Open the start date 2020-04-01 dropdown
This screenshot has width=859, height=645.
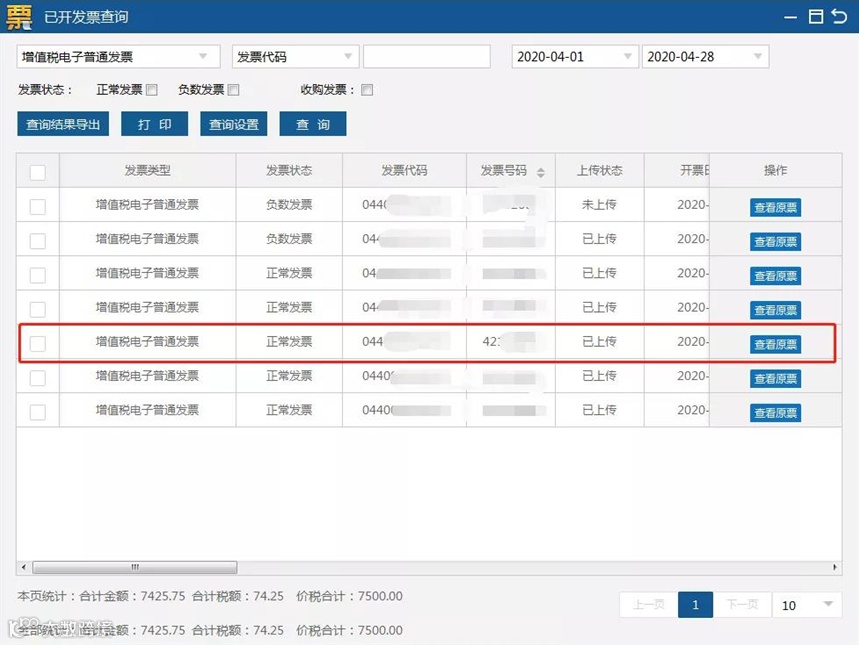point(575,56)
